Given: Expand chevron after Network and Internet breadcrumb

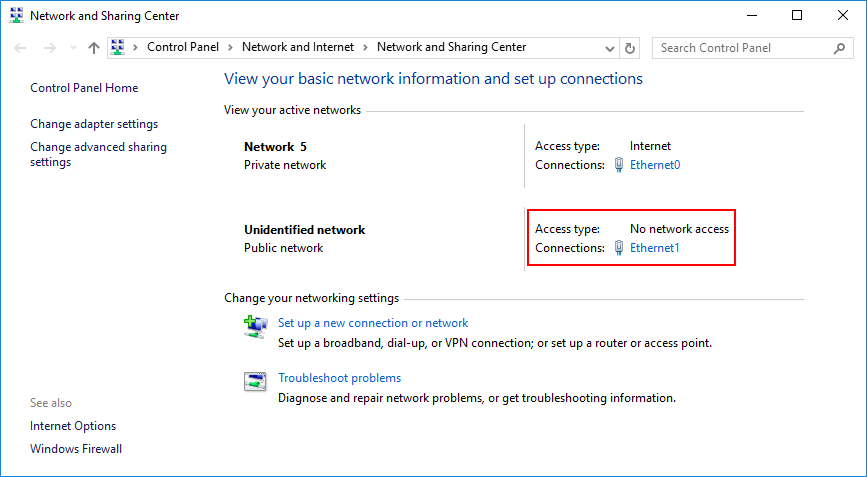Looking at the screenshot, I should point(365,47).
